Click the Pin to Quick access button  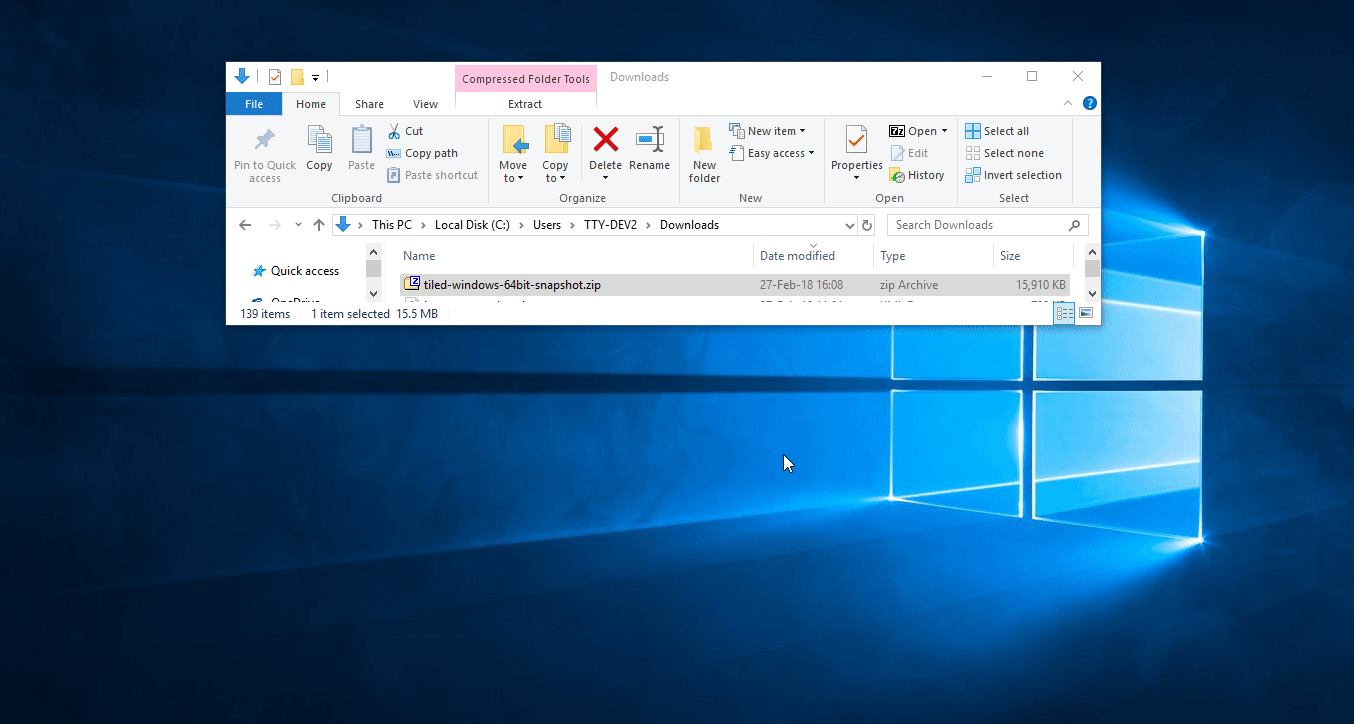pos(265,155)
